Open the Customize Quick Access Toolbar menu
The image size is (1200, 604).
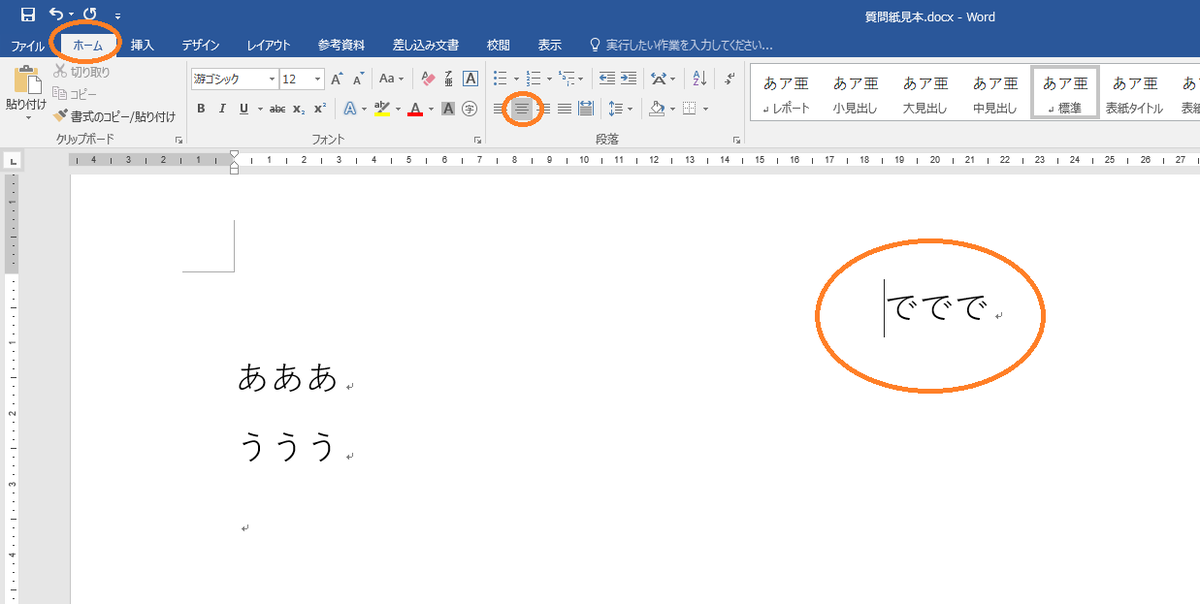118,16
